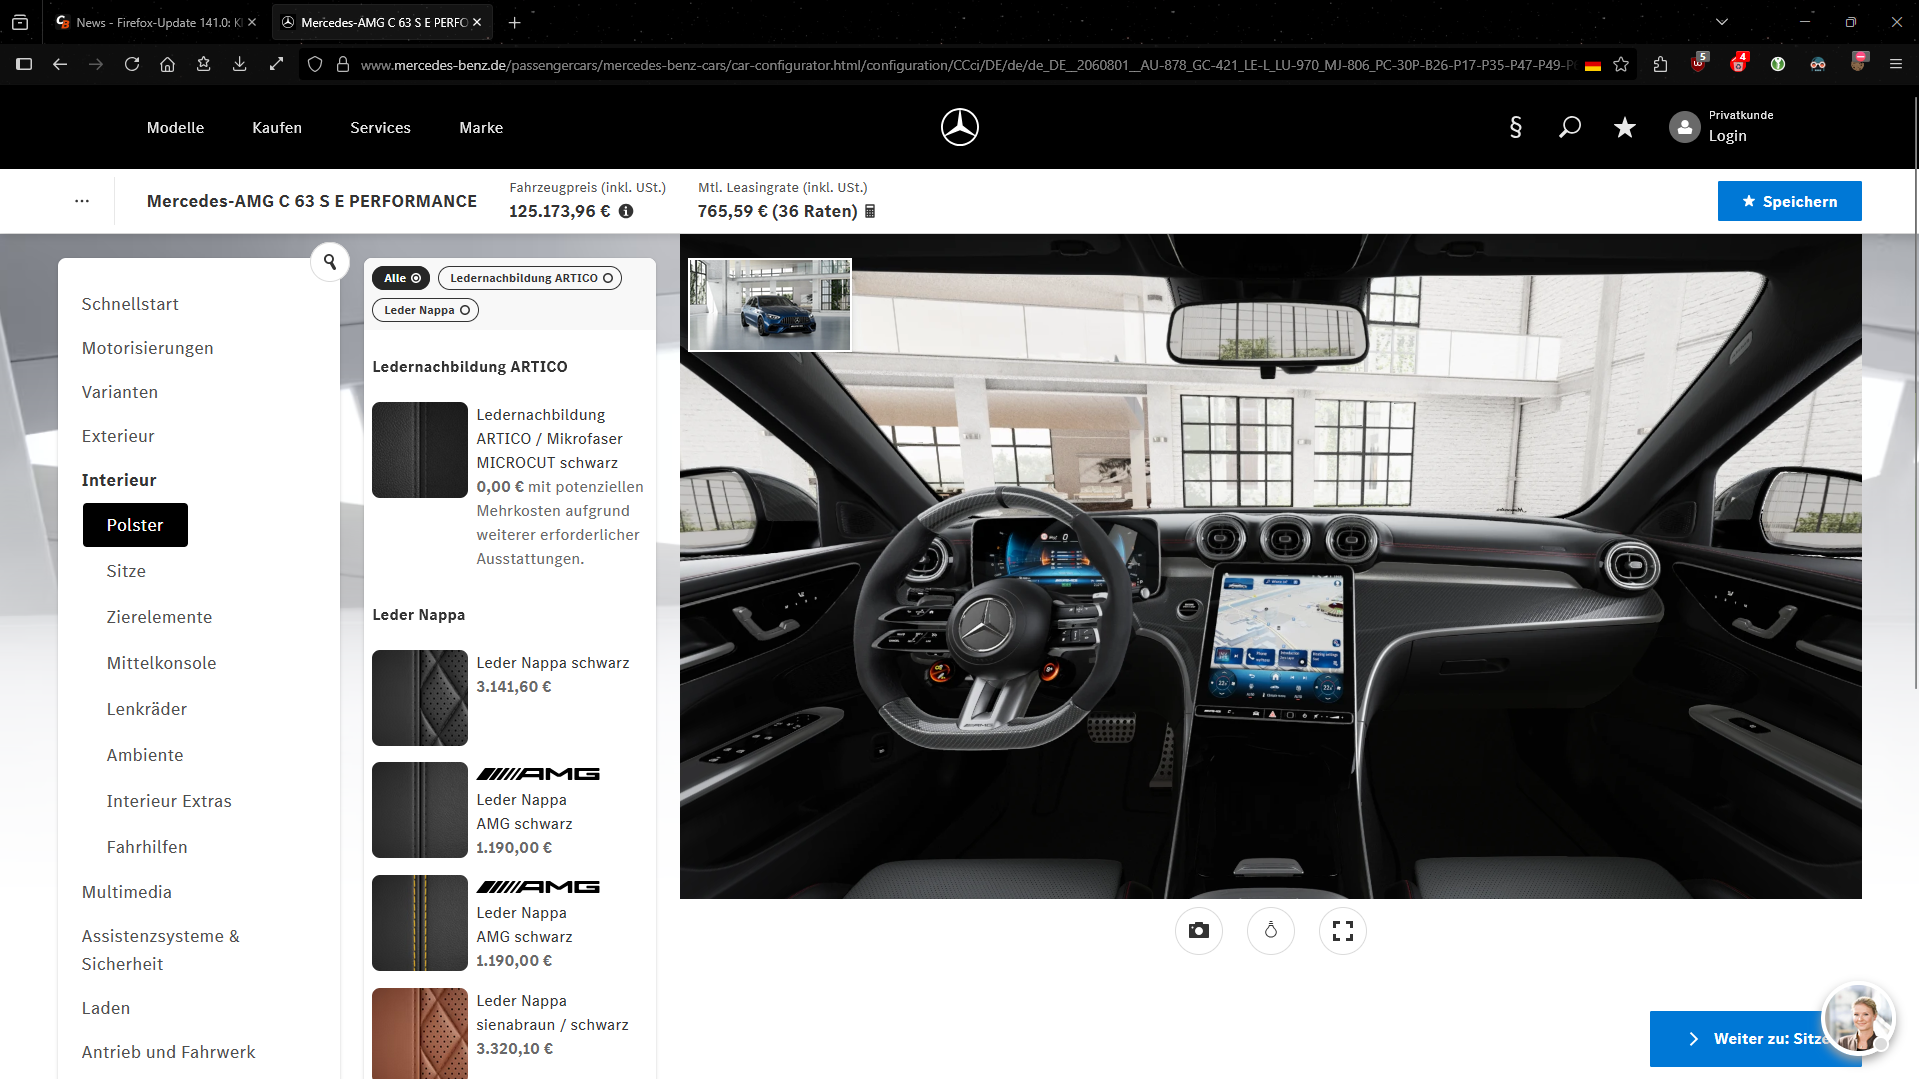Open Firefox home page icon
The width and height of the screenshot is (1919, 1079).
tap(167, 64)
